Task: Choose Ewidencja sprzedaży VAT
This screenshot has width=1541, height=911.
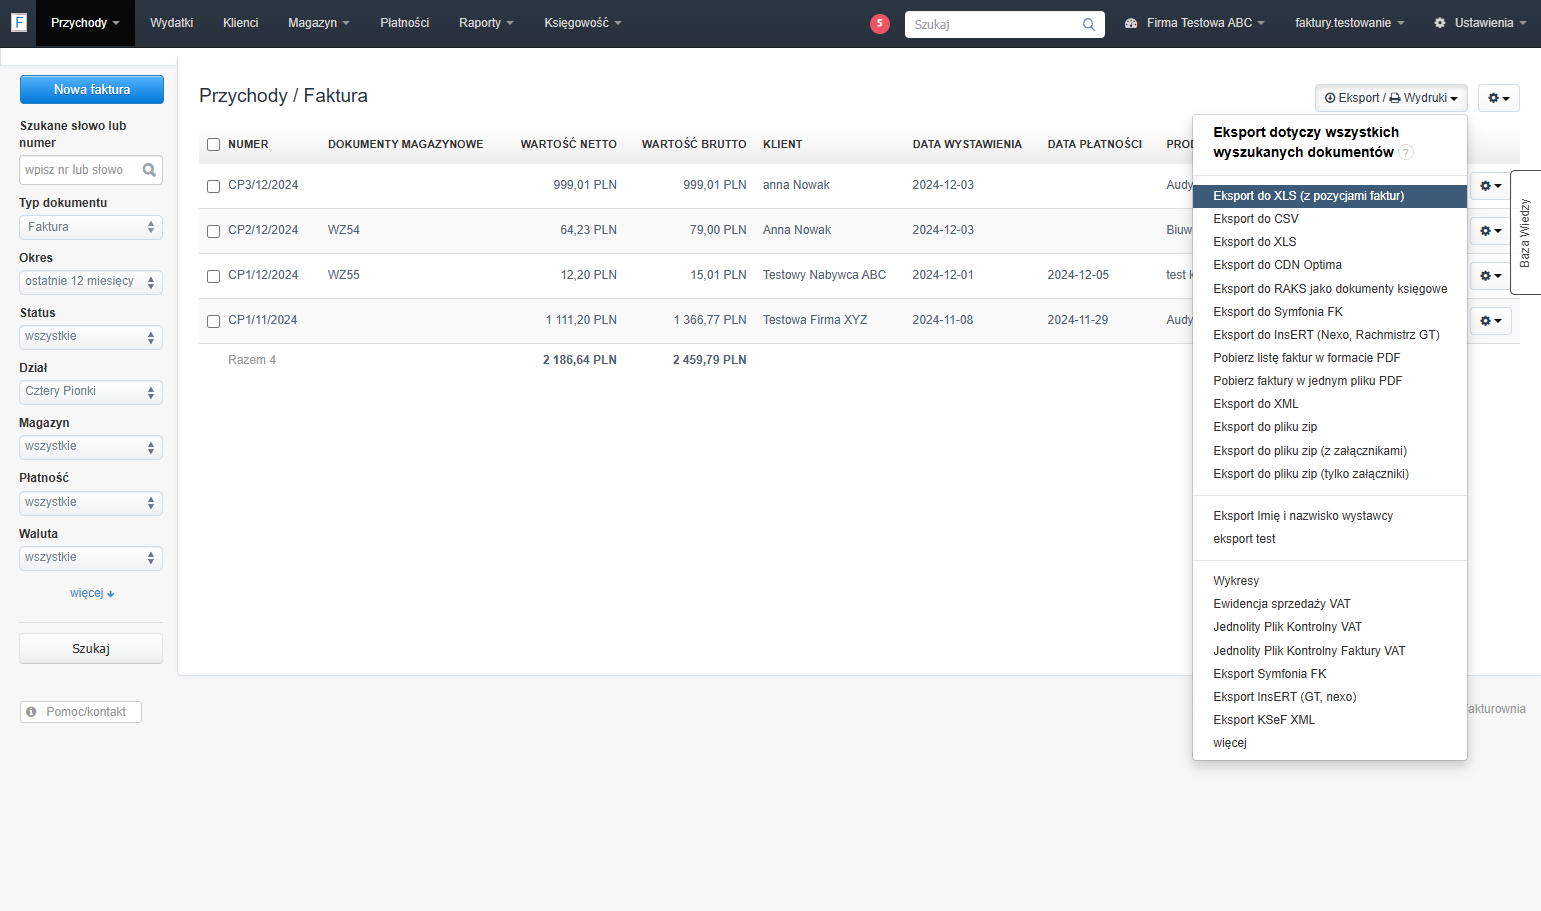Action: 1330,604
